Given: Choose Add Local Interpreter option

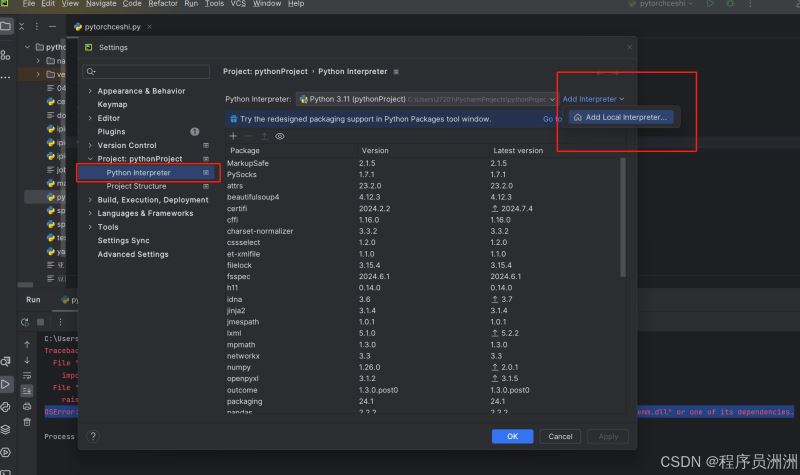Looking at the screenshot, I should click(621, 117).
